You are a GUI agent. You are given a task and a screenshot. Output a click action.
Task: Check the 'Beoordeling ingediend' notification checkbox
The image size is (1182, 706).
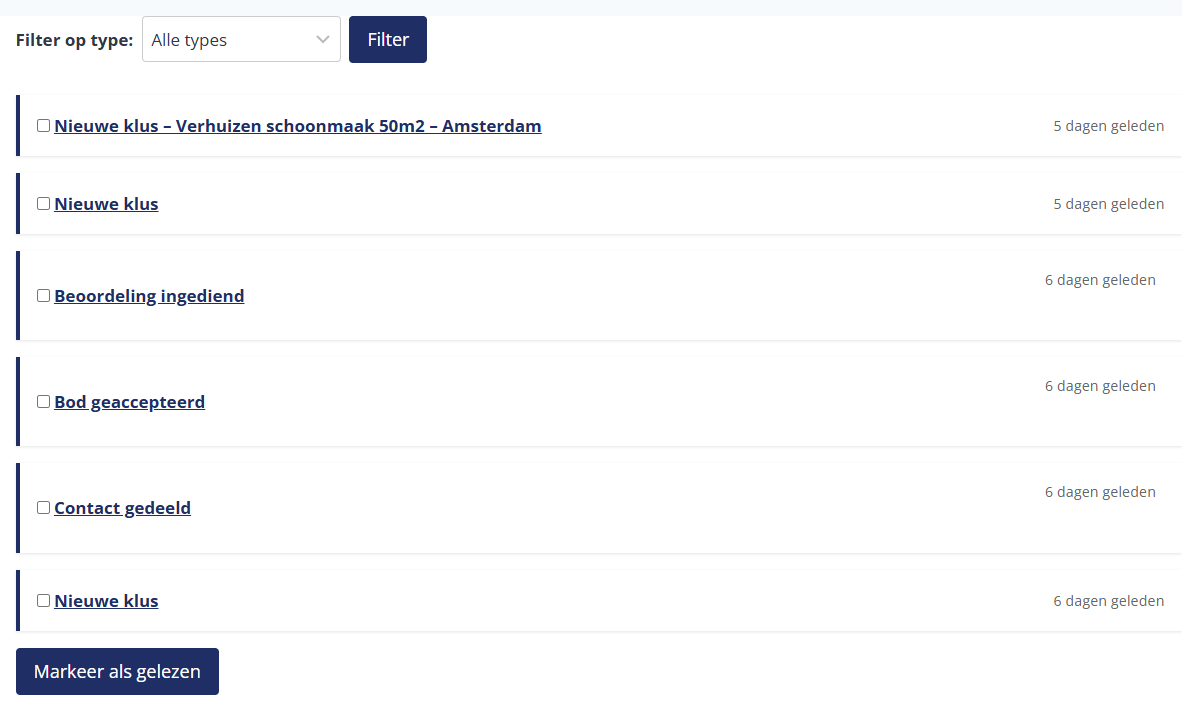[x=43, y=296]
